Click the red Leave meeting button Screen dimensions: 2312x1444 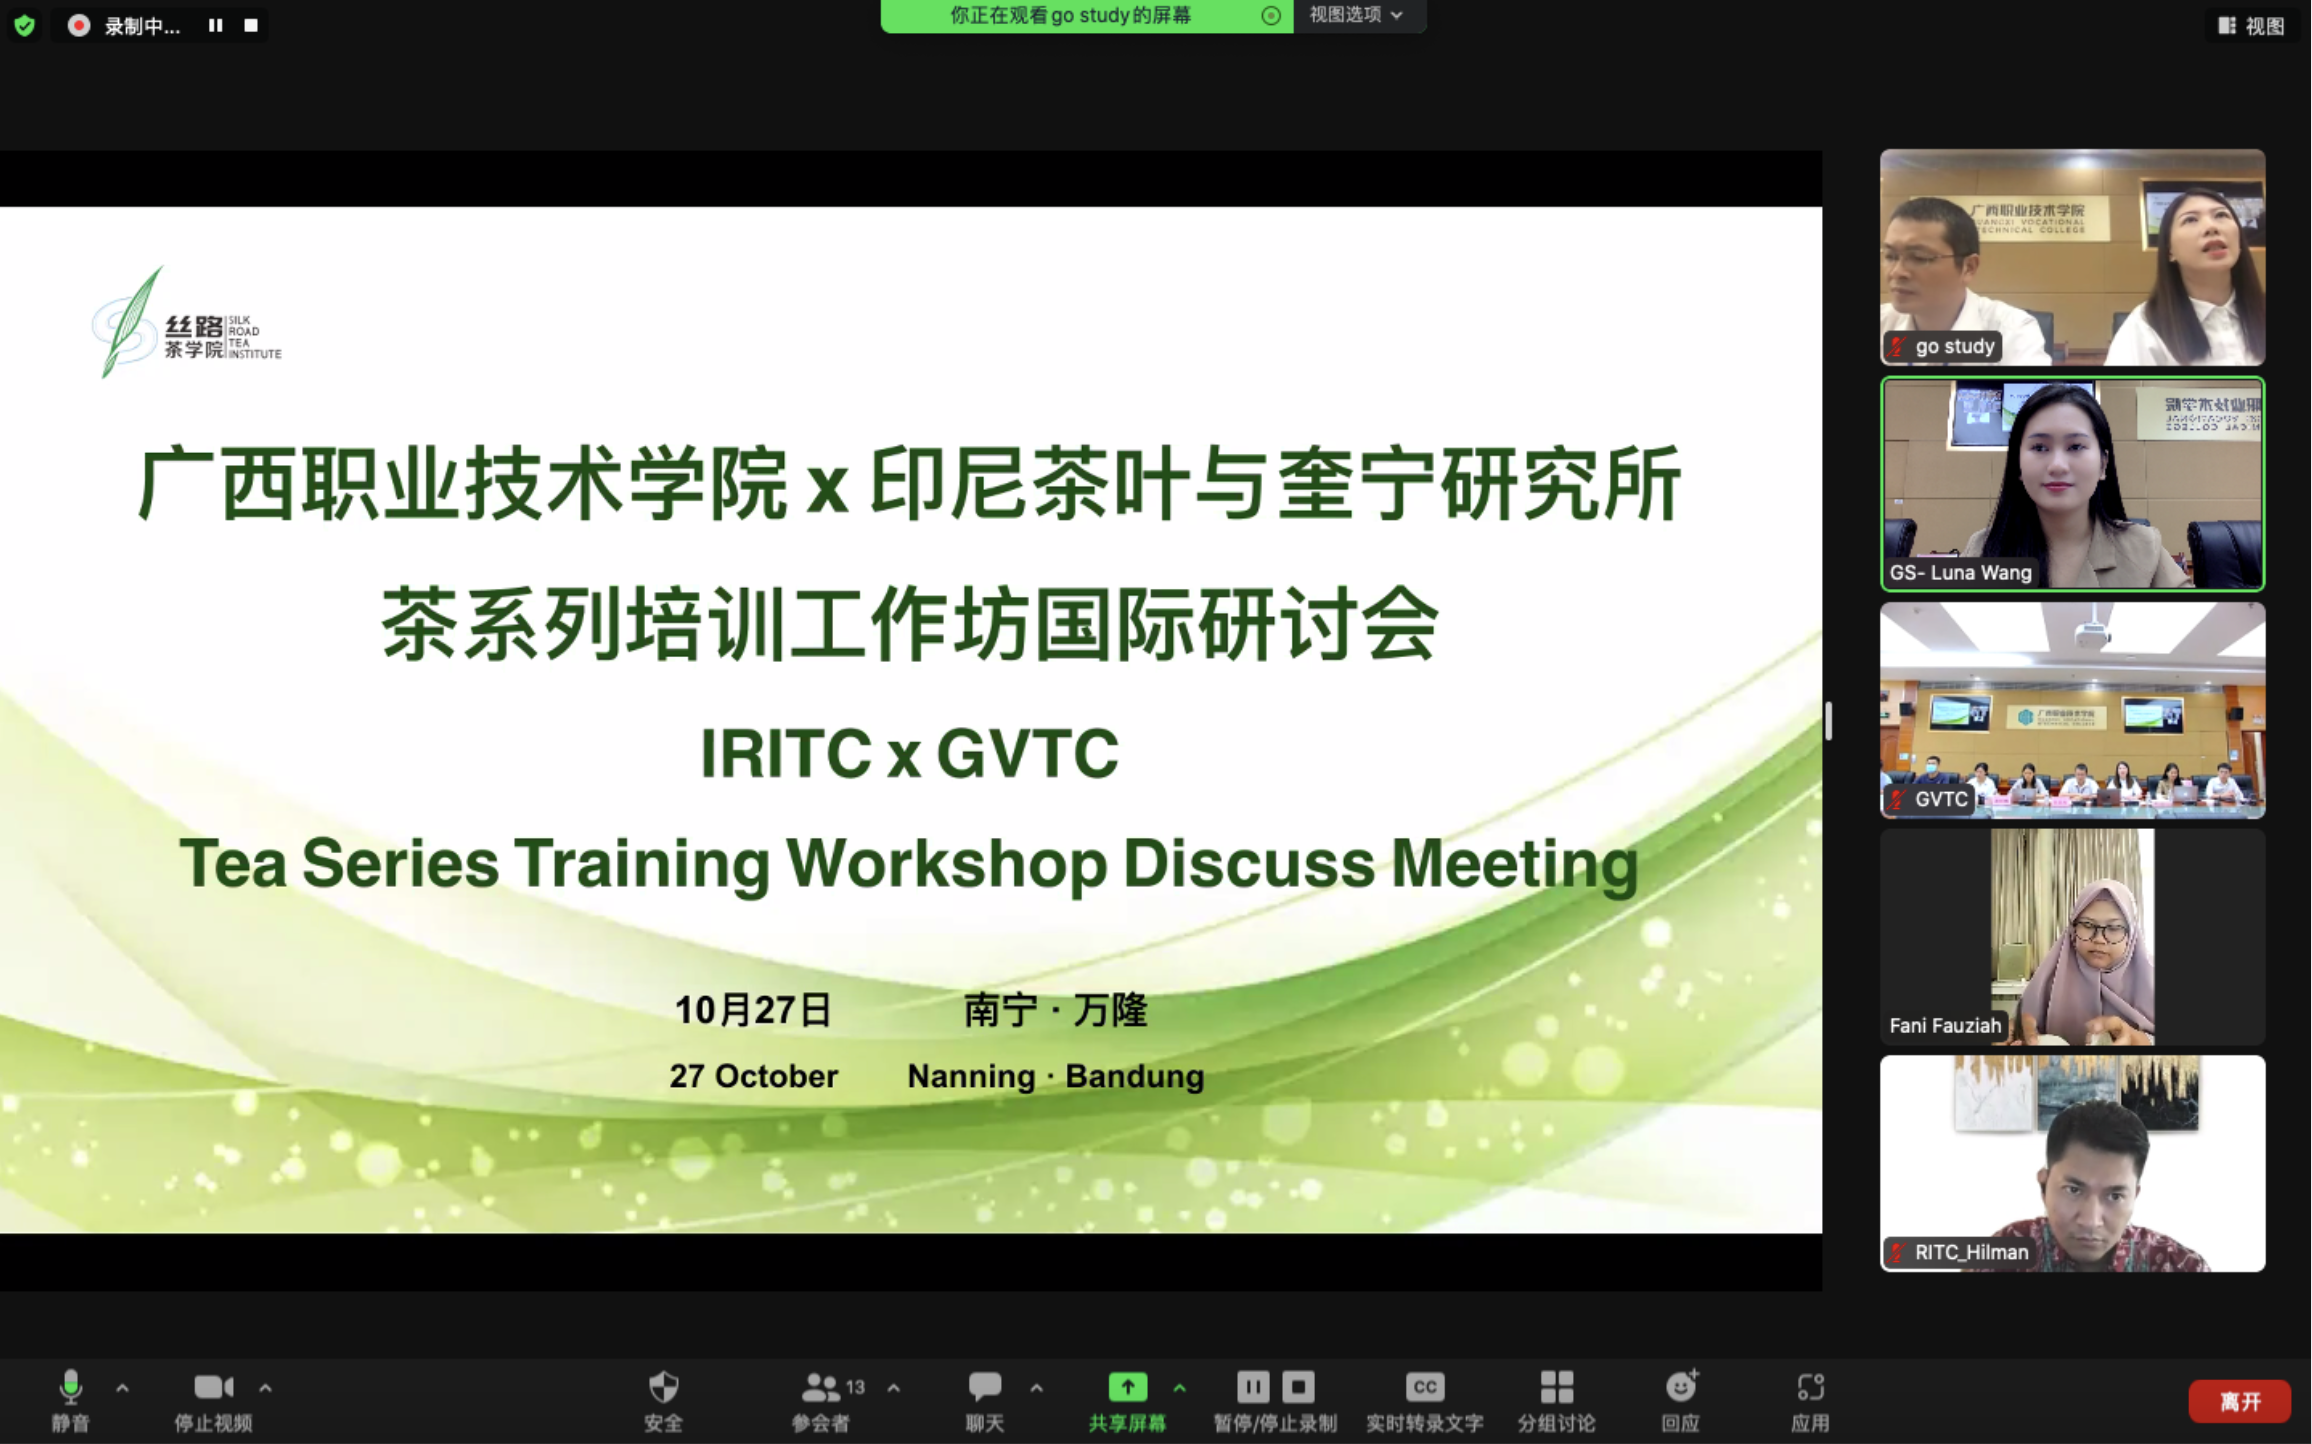(2239, 1401)
